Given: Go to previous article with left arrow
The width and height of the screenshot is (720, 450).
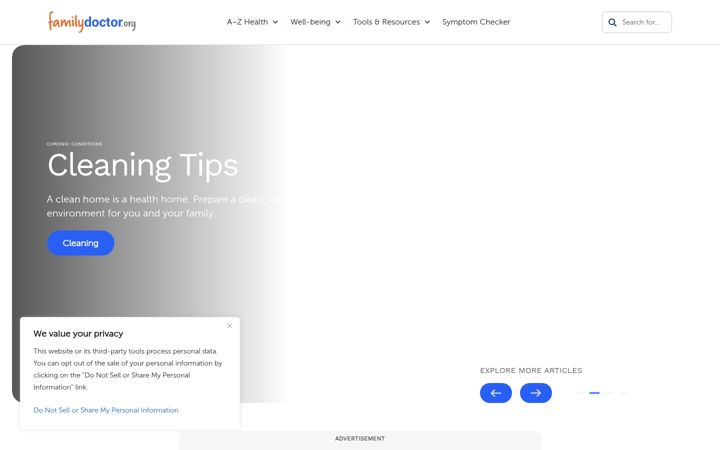Looking at the screenshot, I should (496, 393).
